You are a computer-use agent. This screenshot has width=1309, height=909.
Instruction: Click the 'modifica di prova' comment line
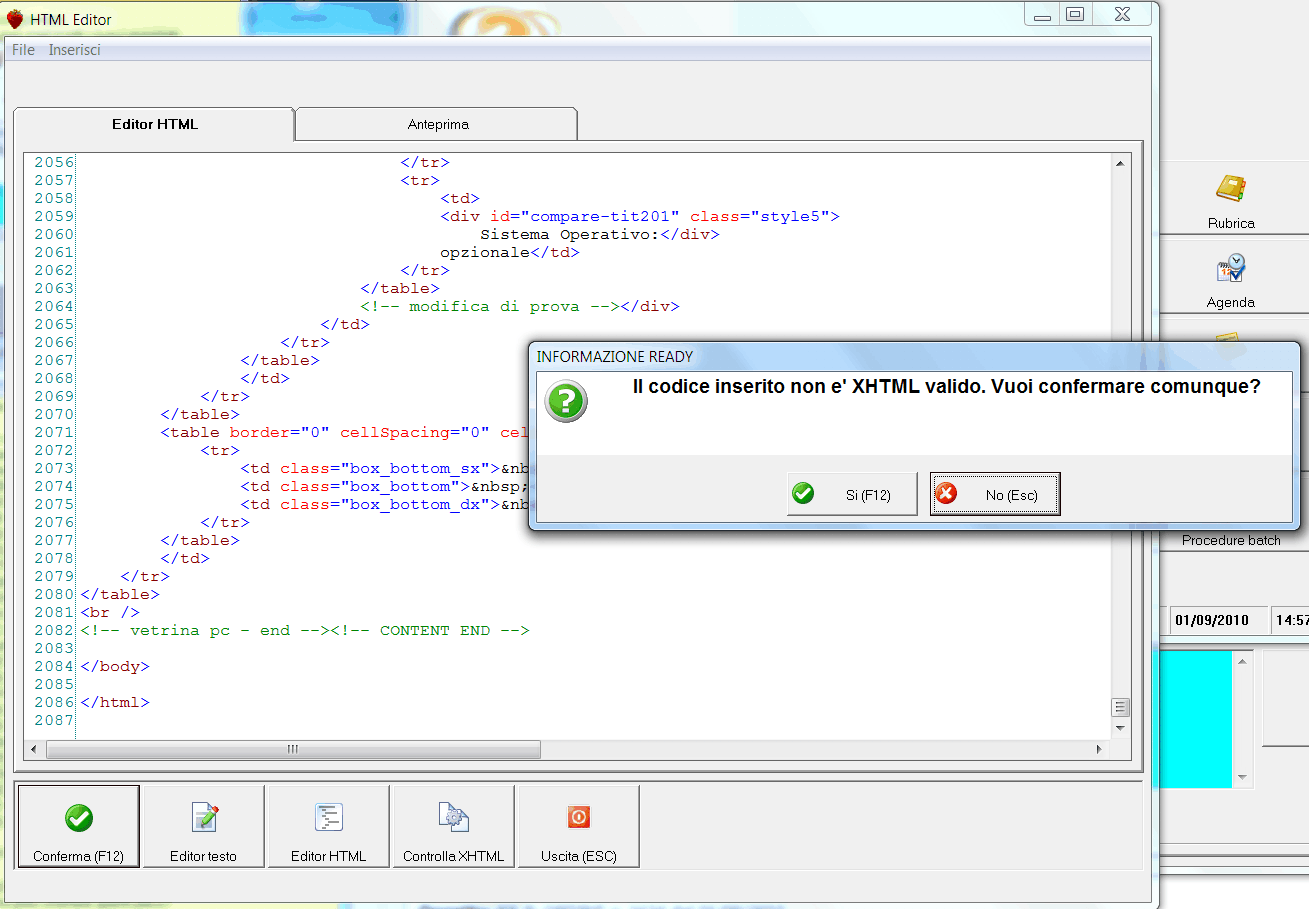(520, 306)
